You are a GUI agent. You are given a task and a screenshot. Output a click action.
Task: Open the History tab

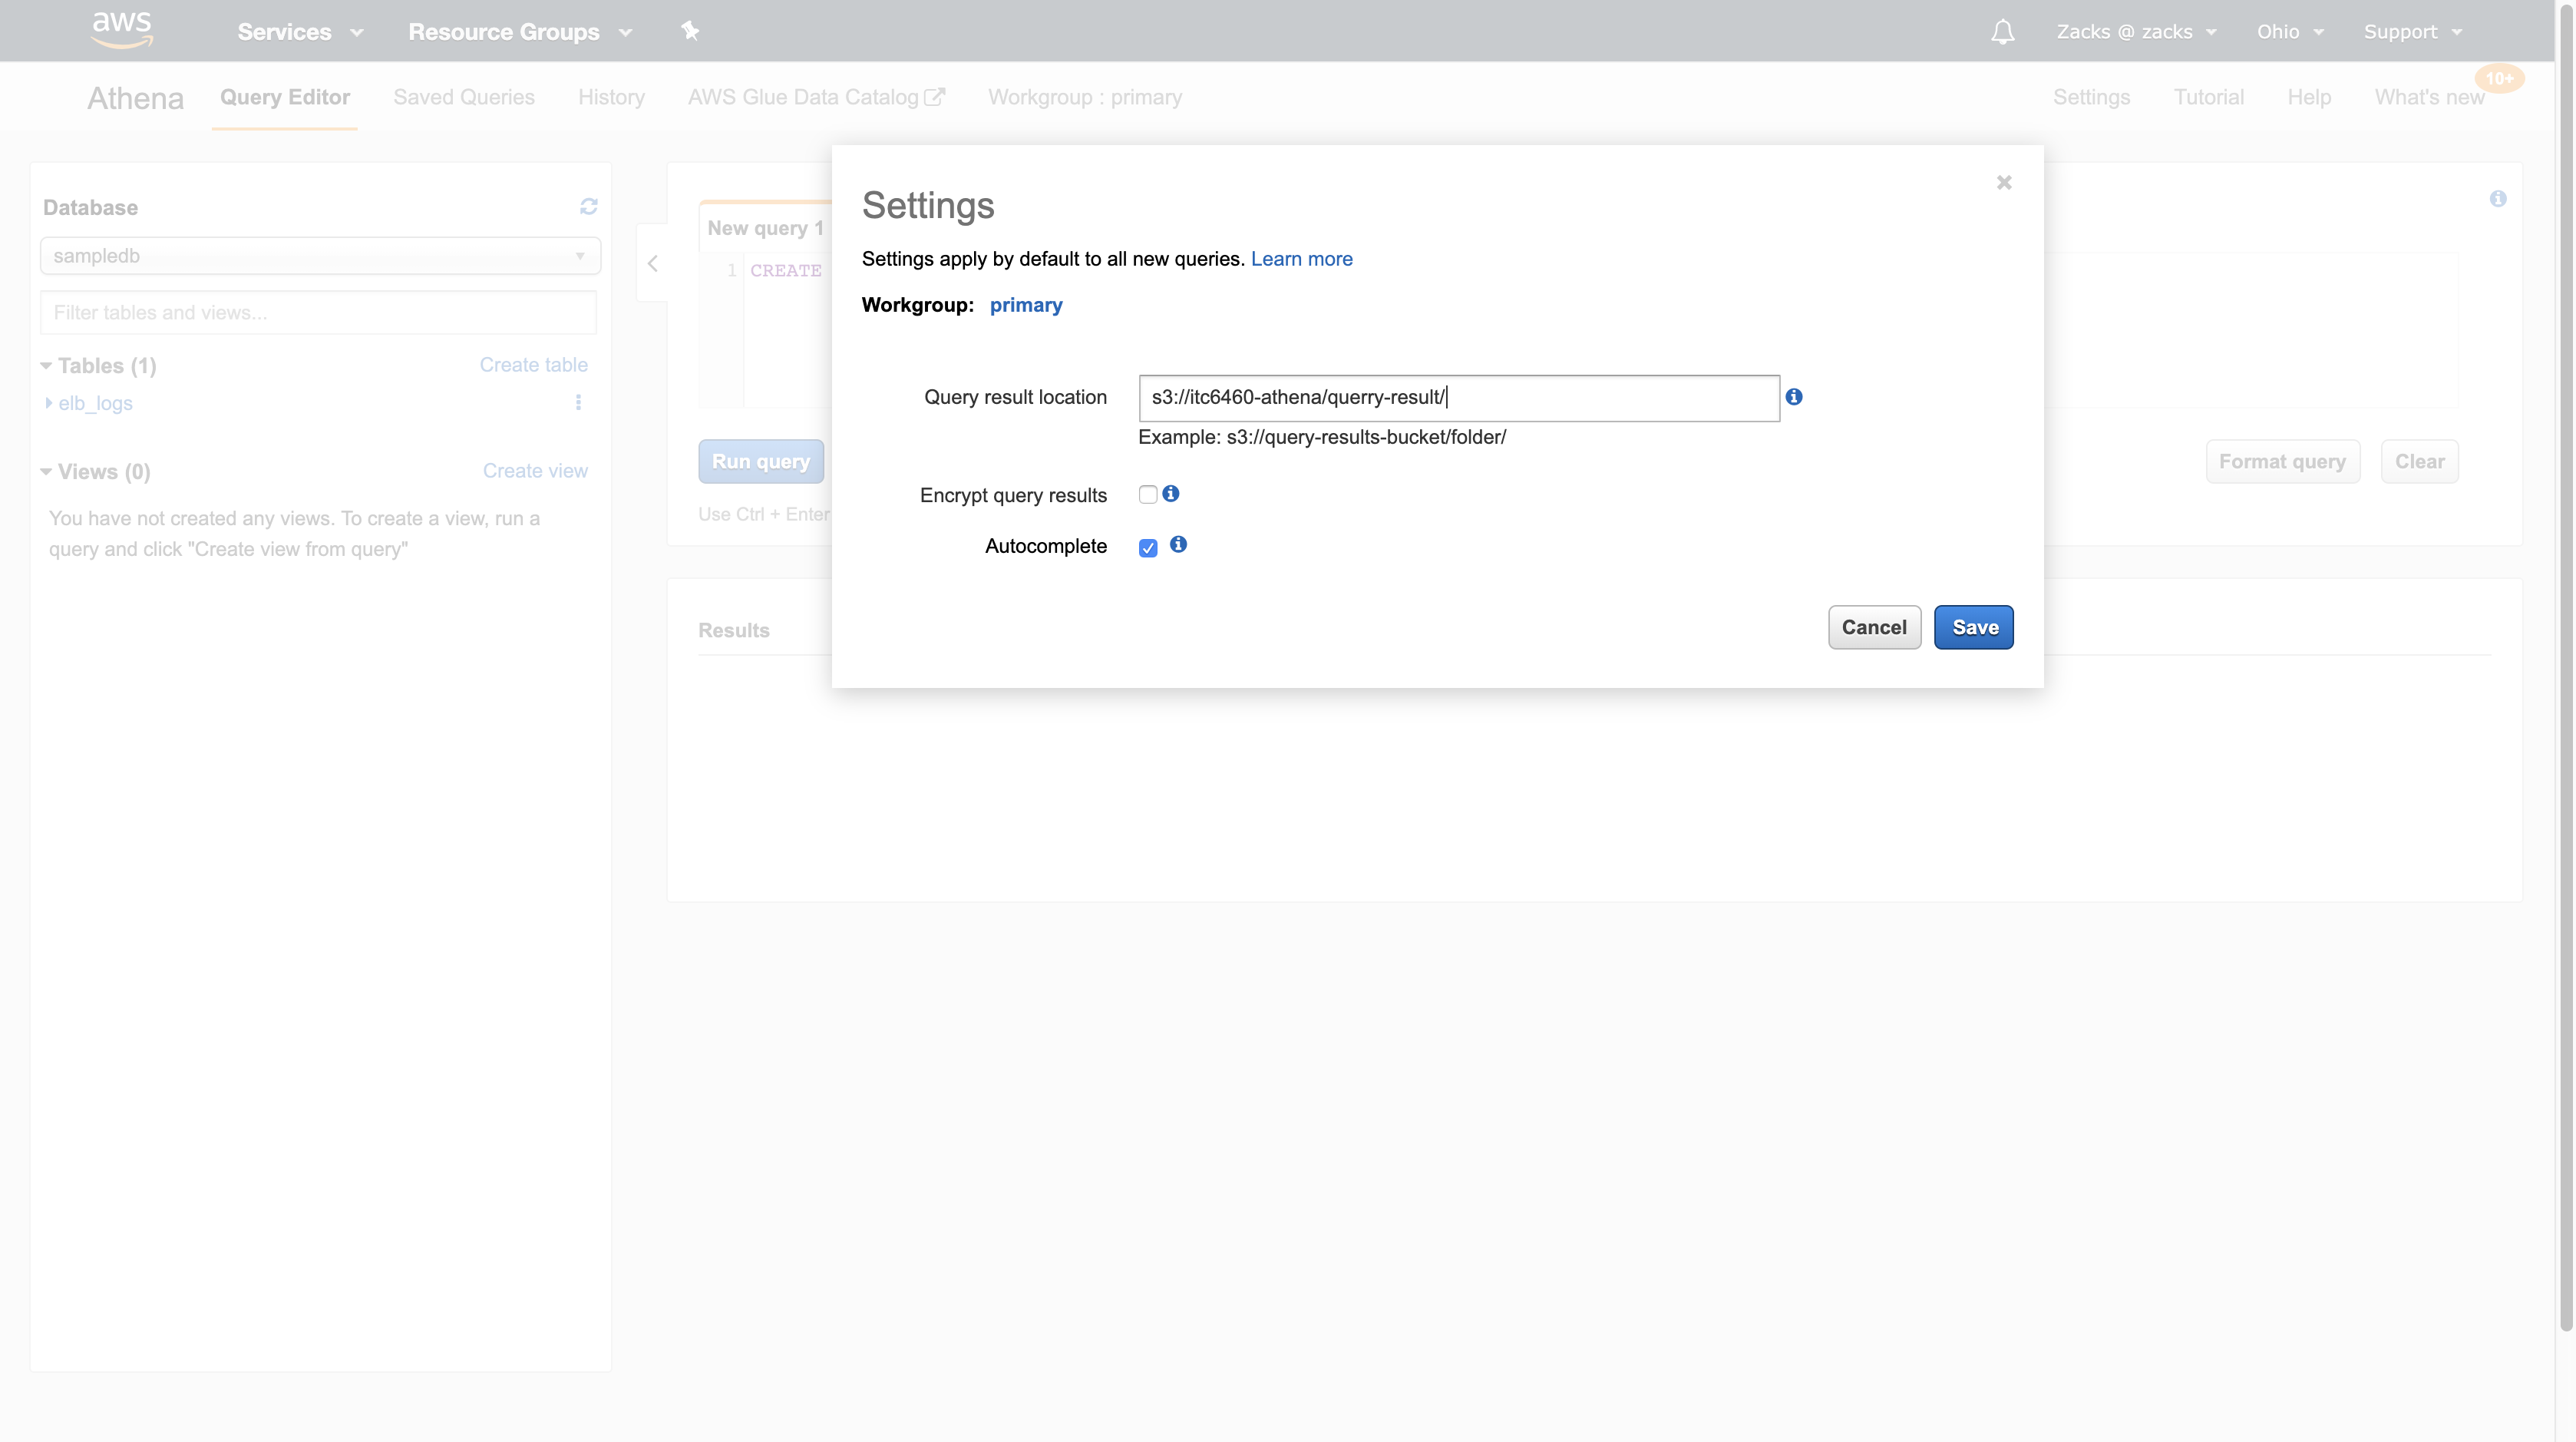tap(611, 97)
